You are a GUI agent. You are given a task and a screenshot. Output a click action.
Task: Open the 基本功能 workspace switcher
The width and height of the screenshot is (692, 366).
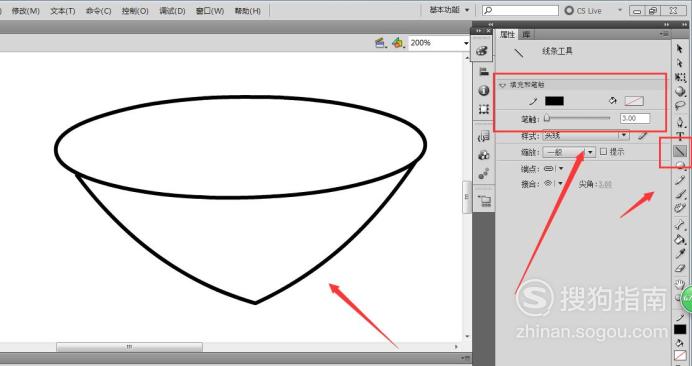click(x=449, y=10)
